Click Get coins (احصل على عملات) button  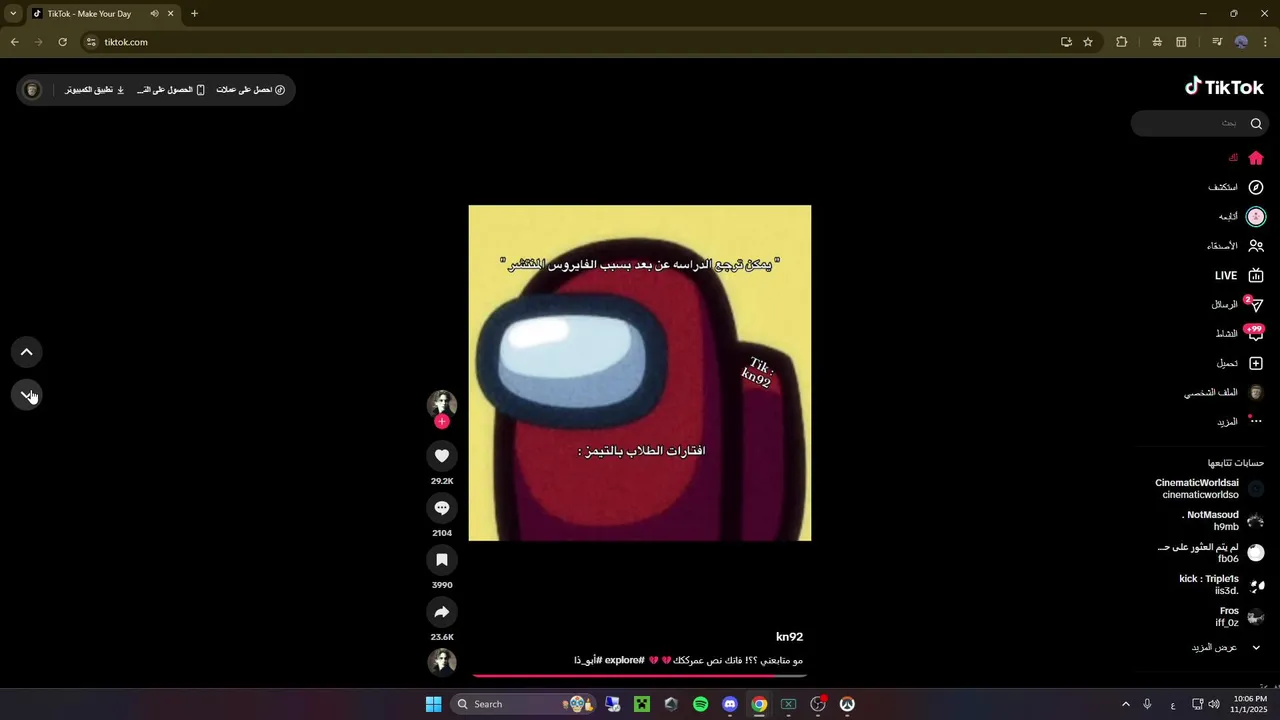click(251, 90)
